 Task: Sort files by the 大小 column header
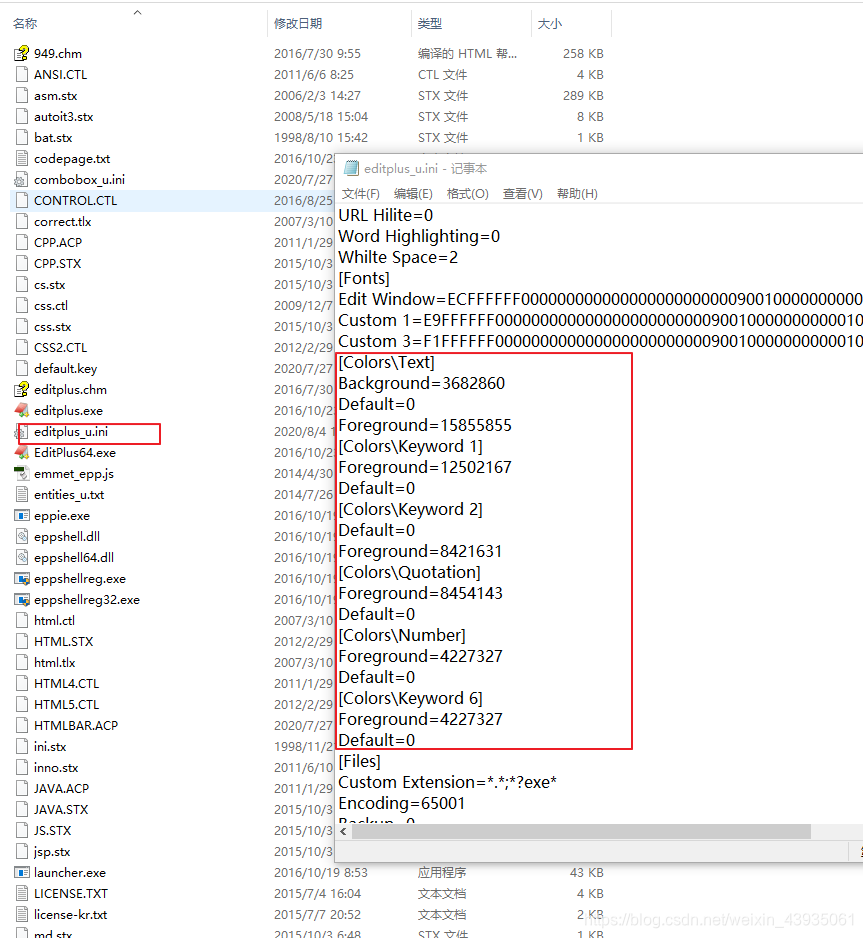[x=549, y=23]
